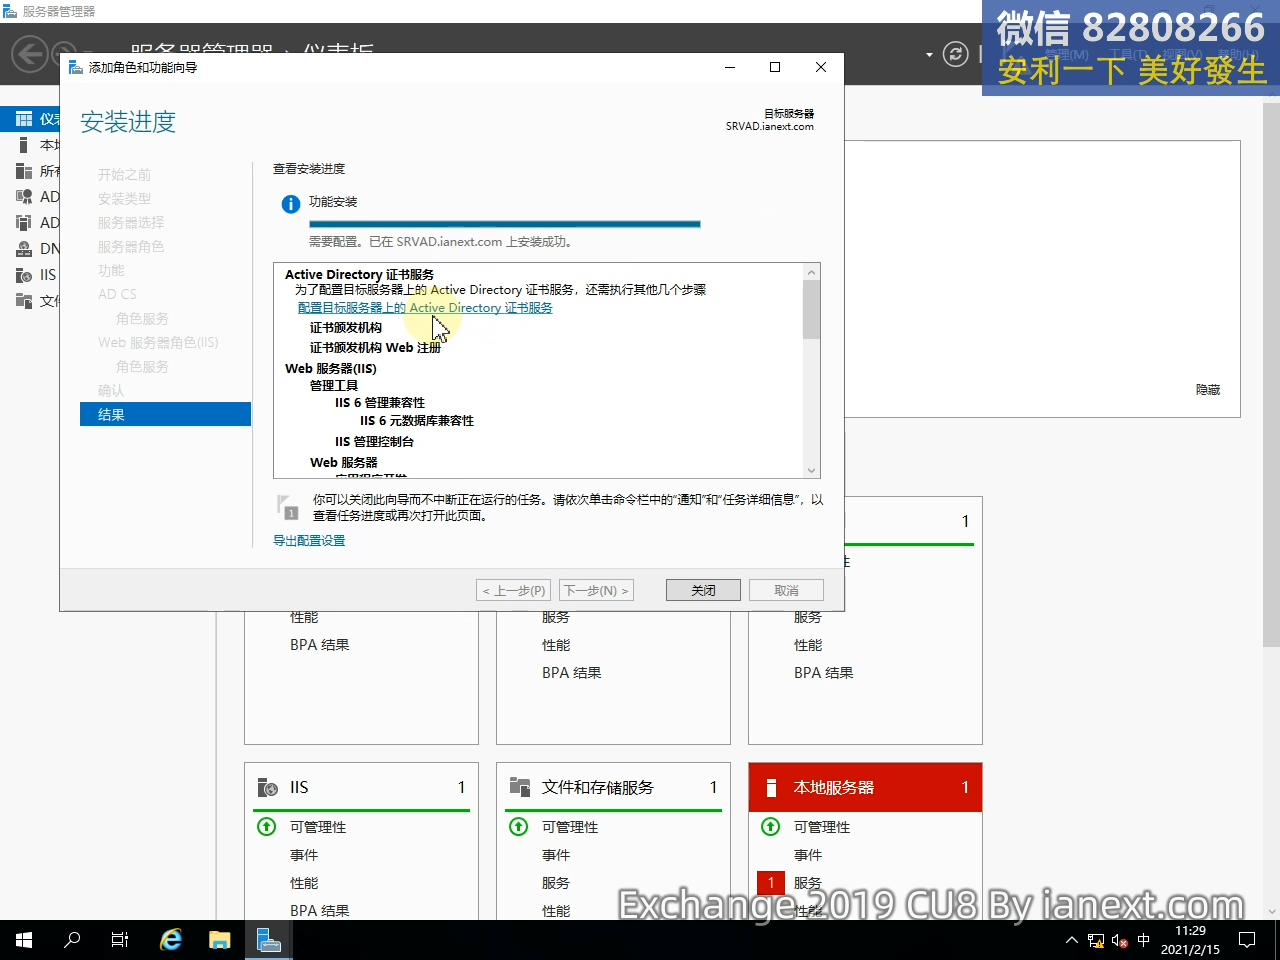Open Task View on the taskbar
Viewport: 1280px width, 960px height.
120,940
